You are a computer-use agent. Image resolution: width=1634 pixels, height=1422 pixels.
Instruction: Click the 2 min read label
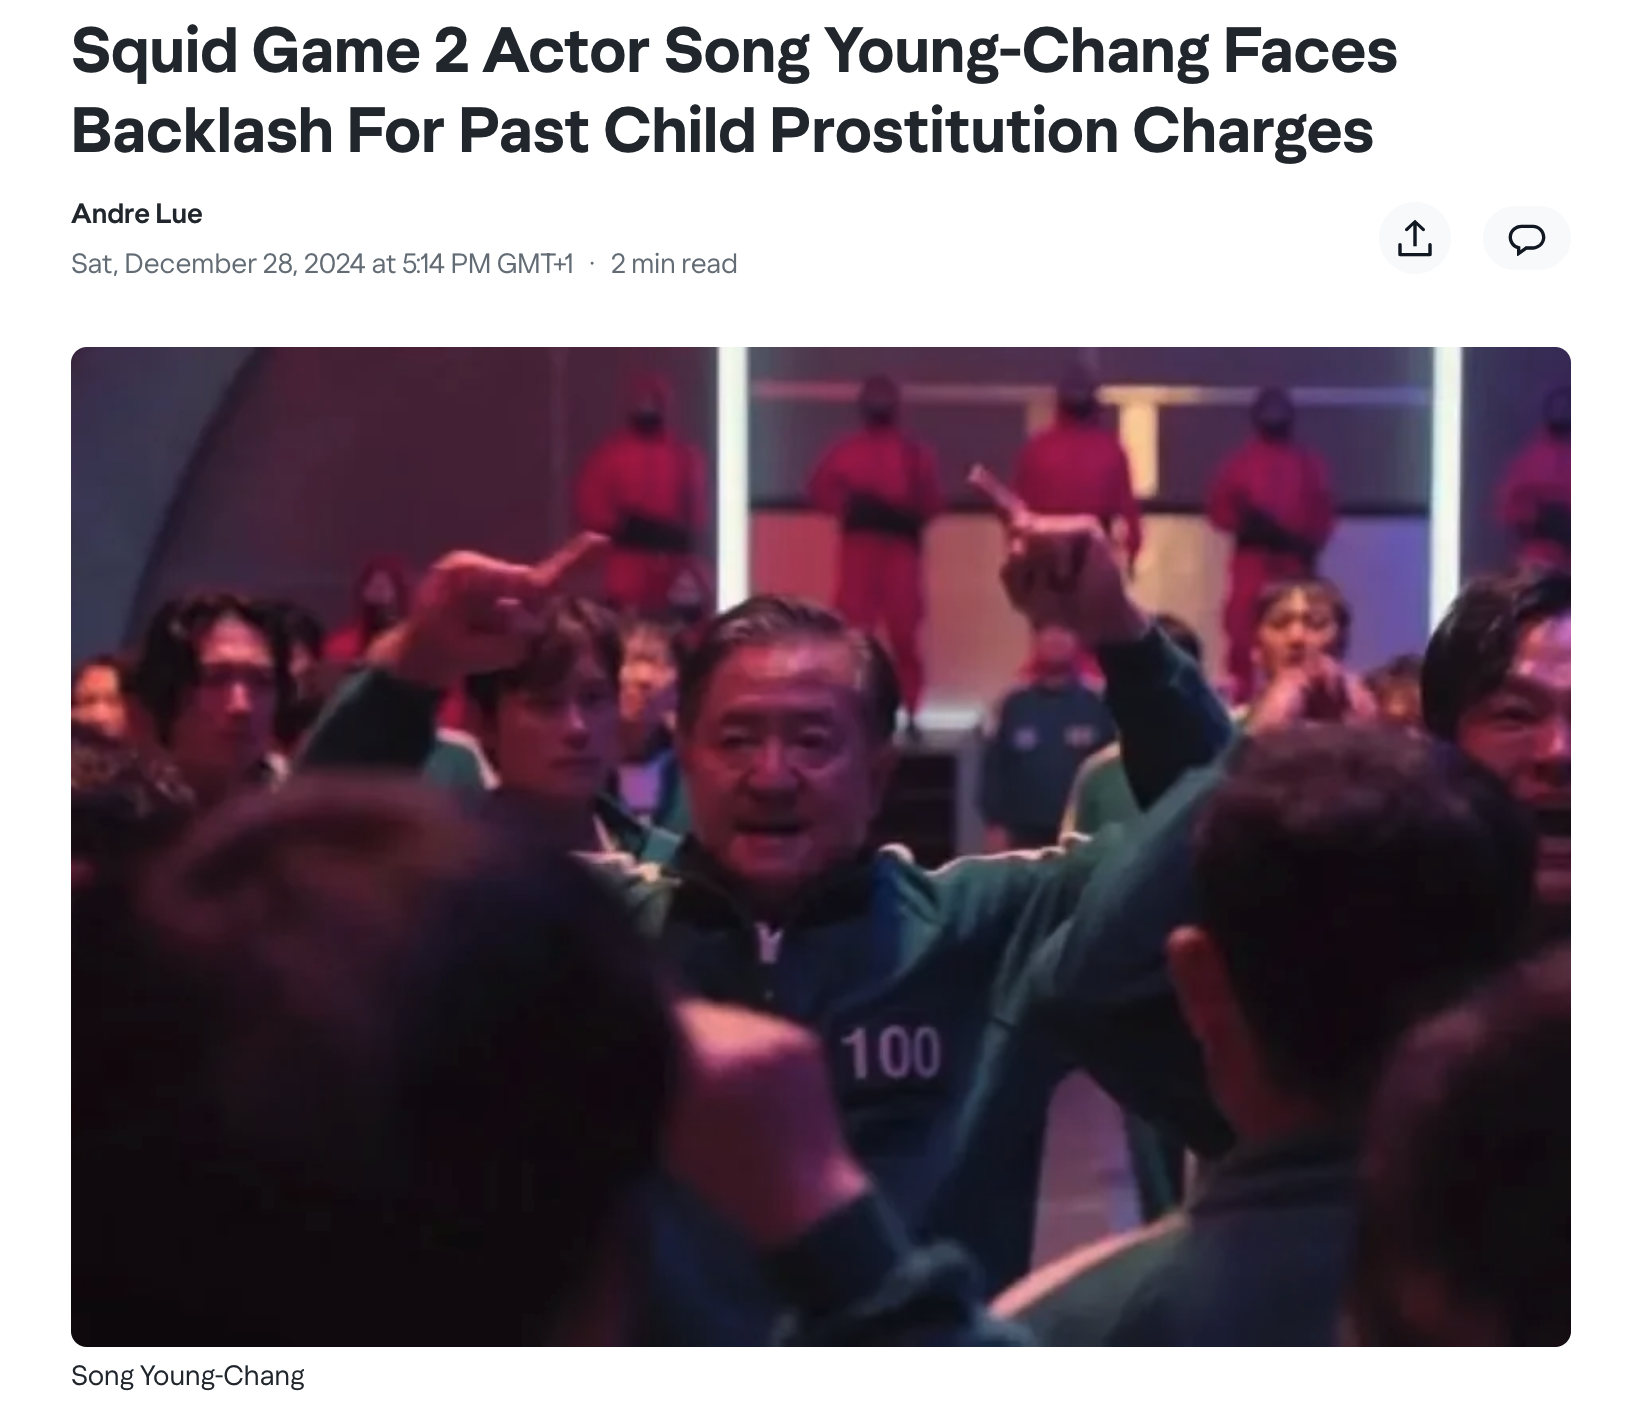[674, 263]
